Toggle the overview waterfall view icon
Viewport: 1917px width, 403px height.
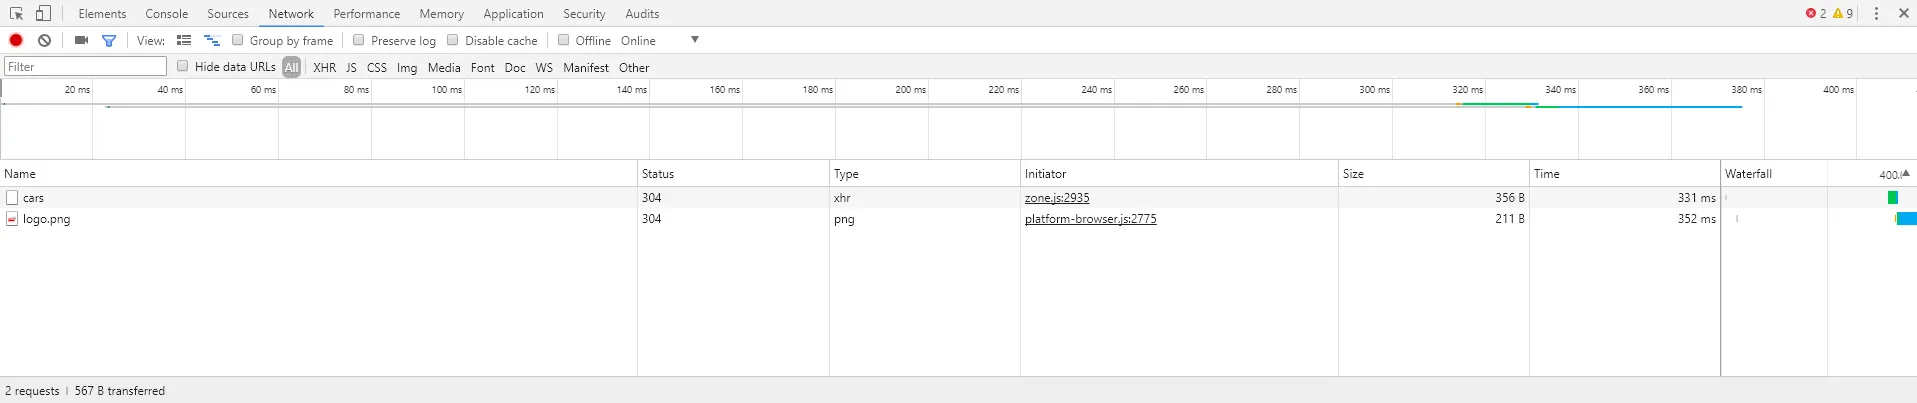click(x=211, y=40)
